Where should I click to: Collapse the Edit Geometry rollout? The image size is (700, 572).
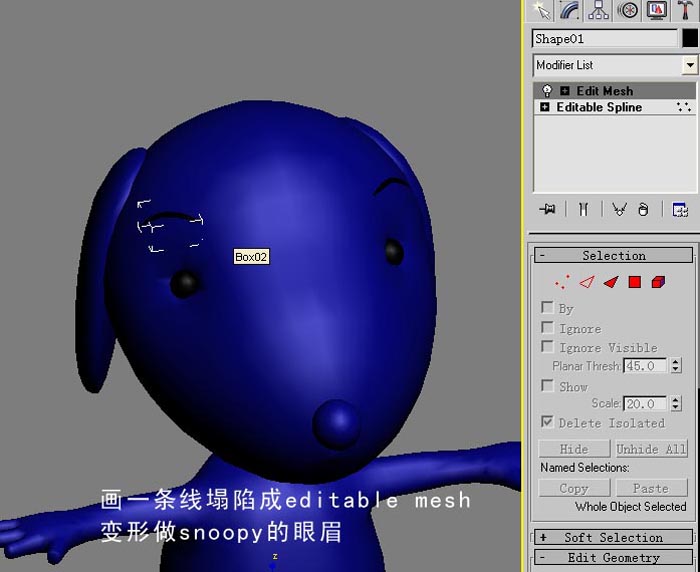pyautogui.click(x=613, y=557)
